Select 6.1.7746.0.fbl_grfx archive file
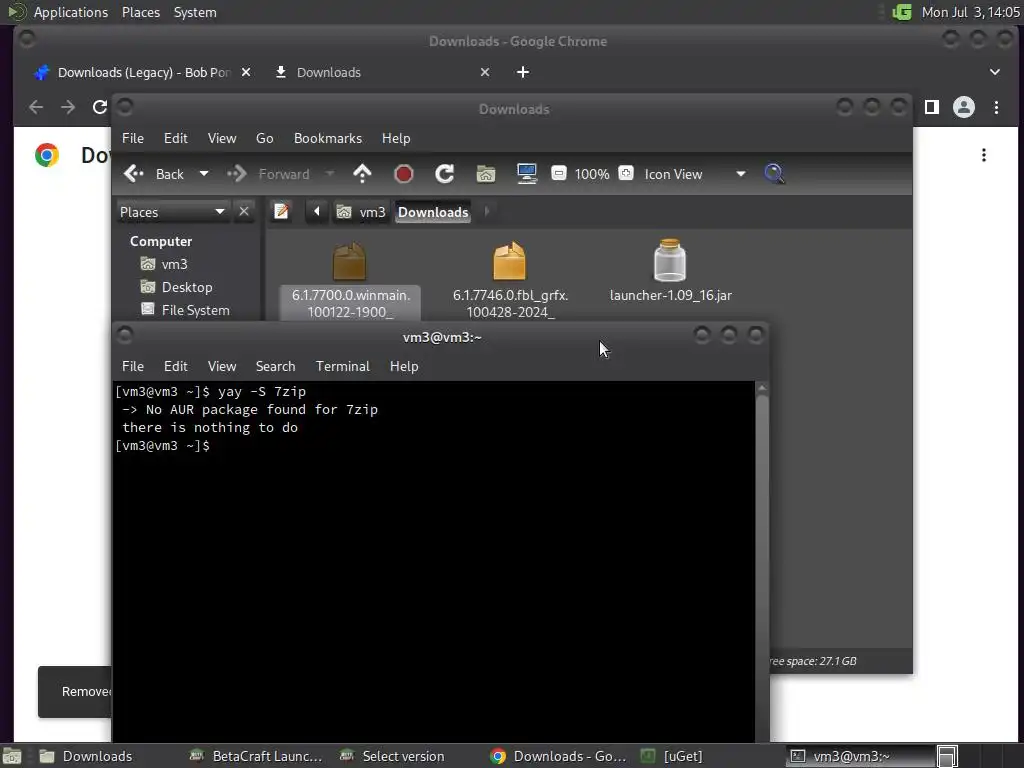Screen dimensions: 1024x768 (510, 281)
